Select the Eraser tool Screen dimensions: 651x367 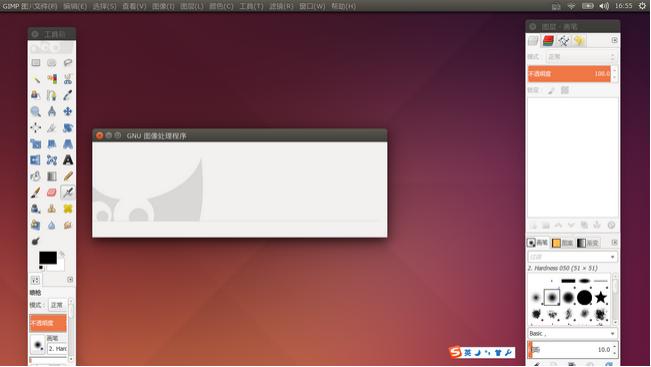point(51,192)
